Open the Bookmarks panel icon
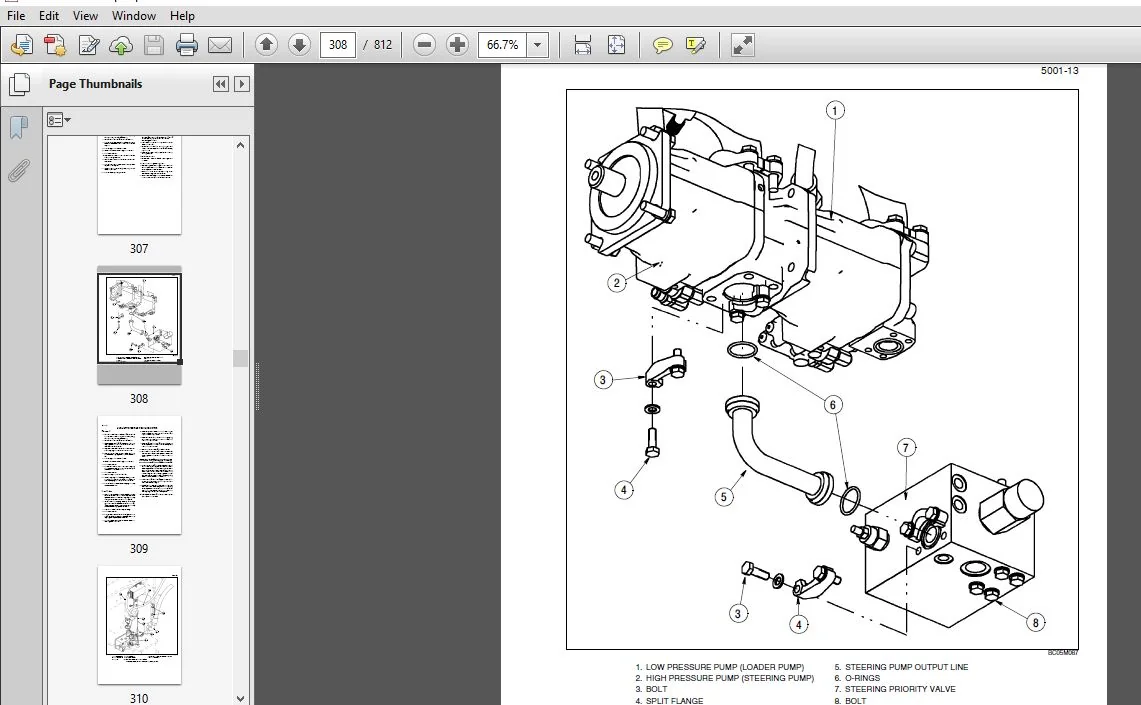This screenshot has width=1141, height=705. click(19, 127)
